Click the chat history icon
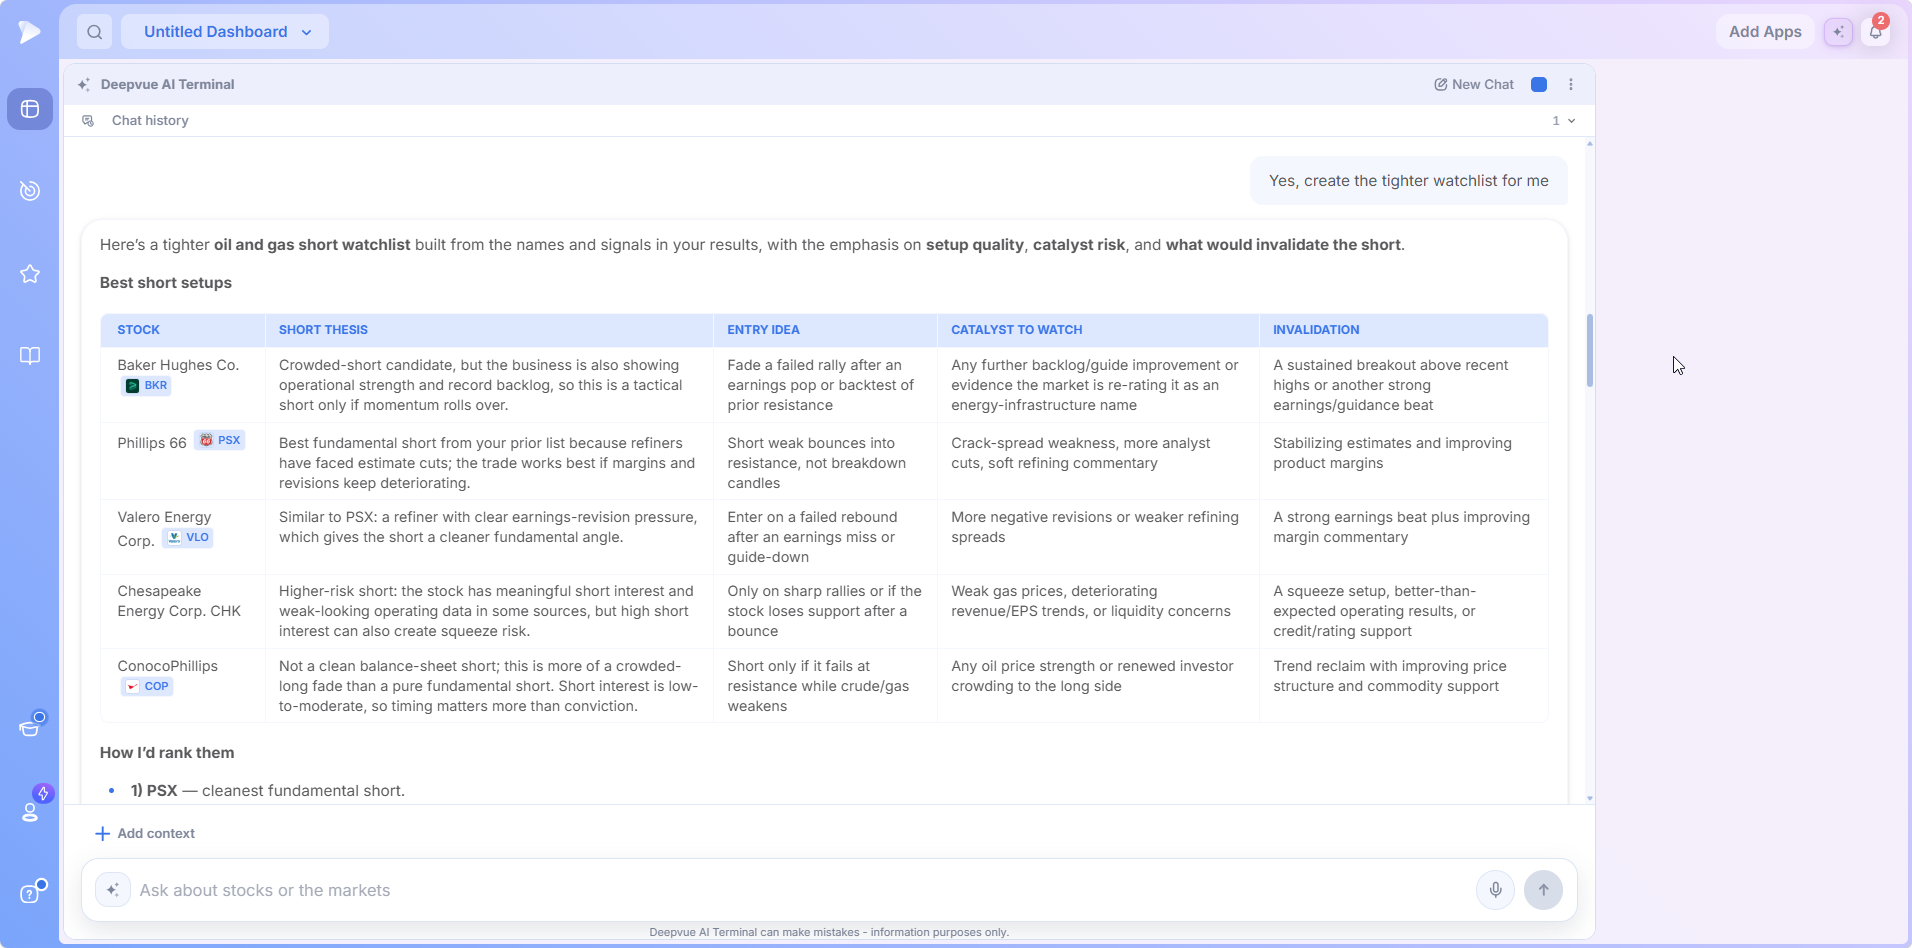 88,121
